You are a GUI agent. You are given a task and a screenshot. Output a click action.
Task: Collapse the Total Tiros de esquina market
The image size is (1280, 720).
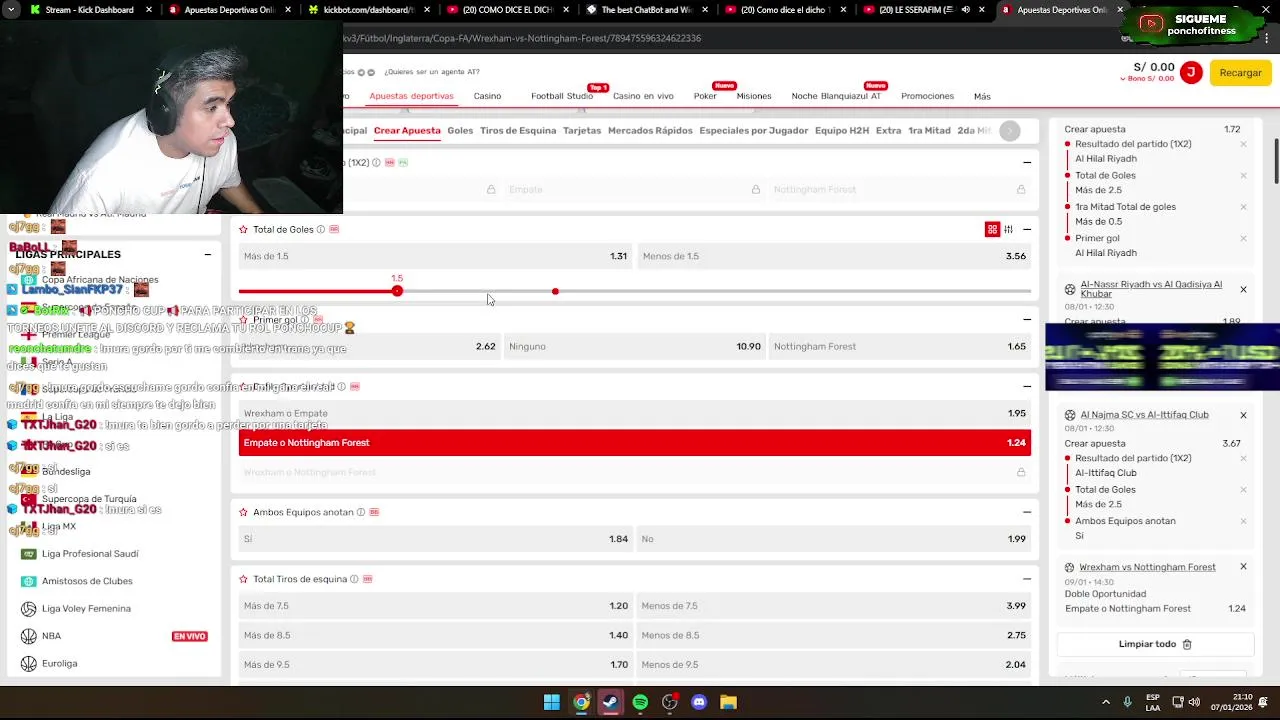point(1027,579)
